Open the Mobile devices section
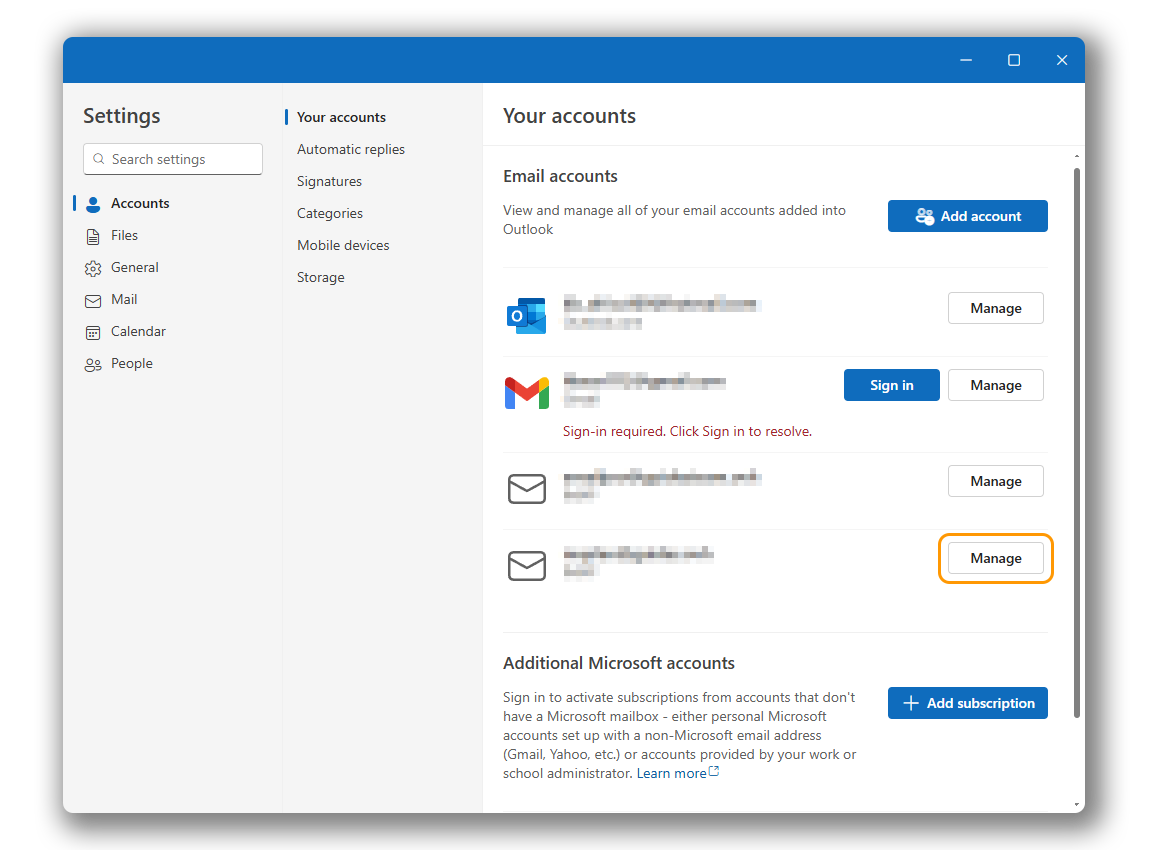The width and height of the screenshot is (1150, 850). (343, 245)
